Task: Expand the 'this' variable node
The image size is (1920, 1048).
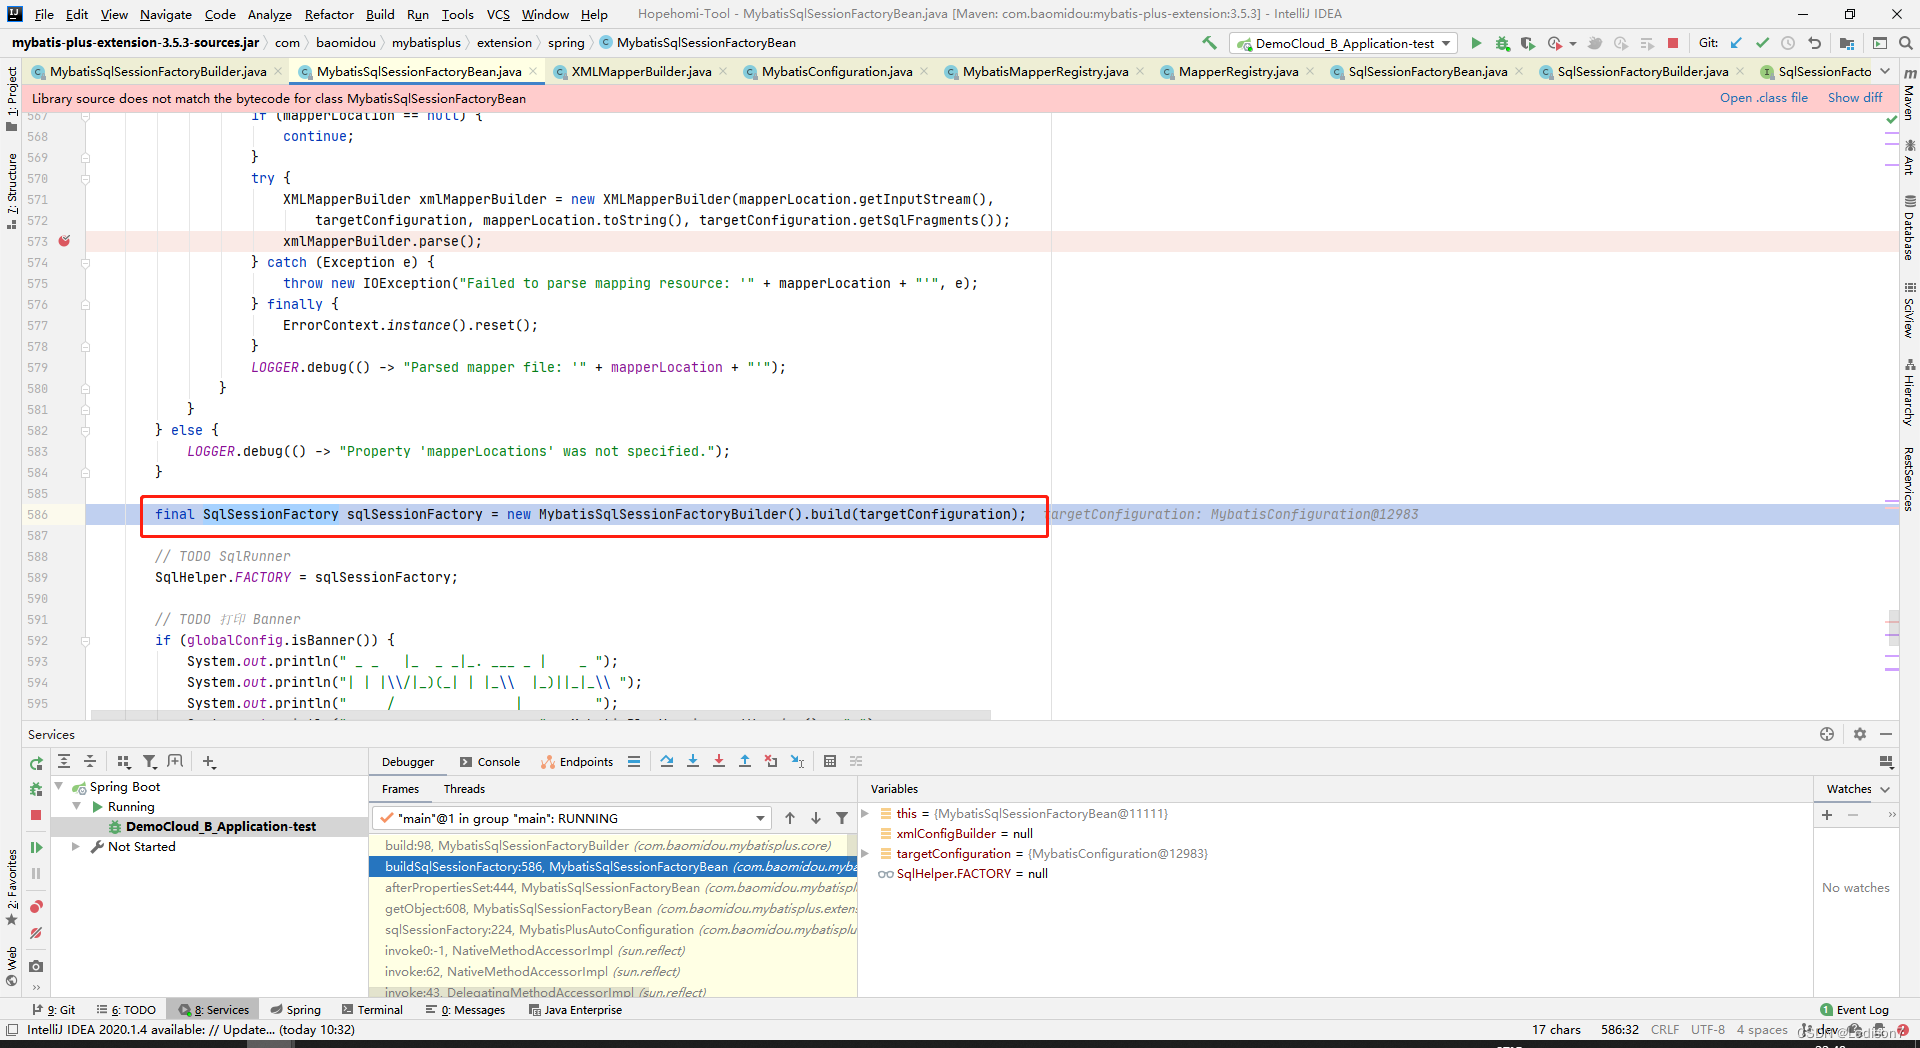Action: (x=865, y=813)
